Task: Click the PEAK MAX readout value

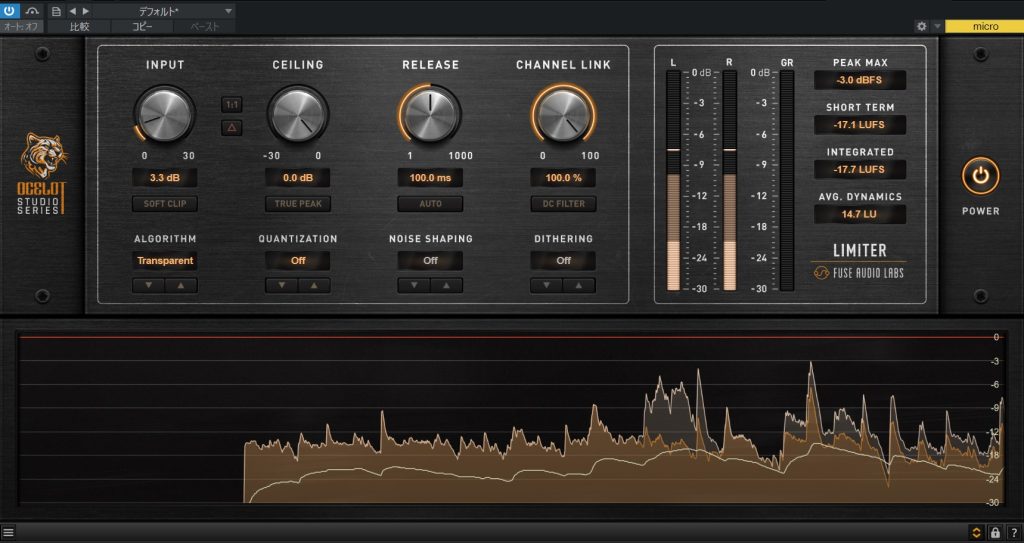Action: click(860, 80)
